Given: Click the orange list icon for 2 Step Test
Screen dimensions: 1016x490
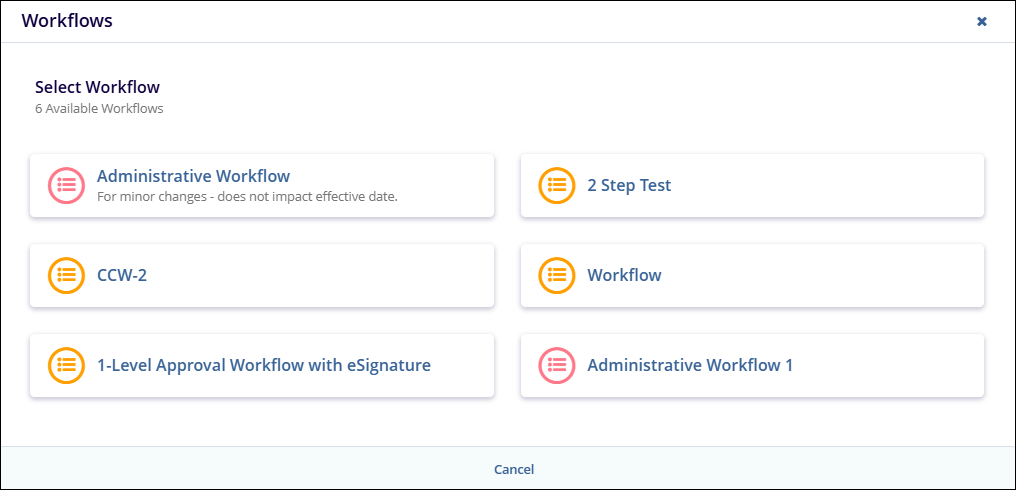Looking at the screenshot, I should point(557,185).
